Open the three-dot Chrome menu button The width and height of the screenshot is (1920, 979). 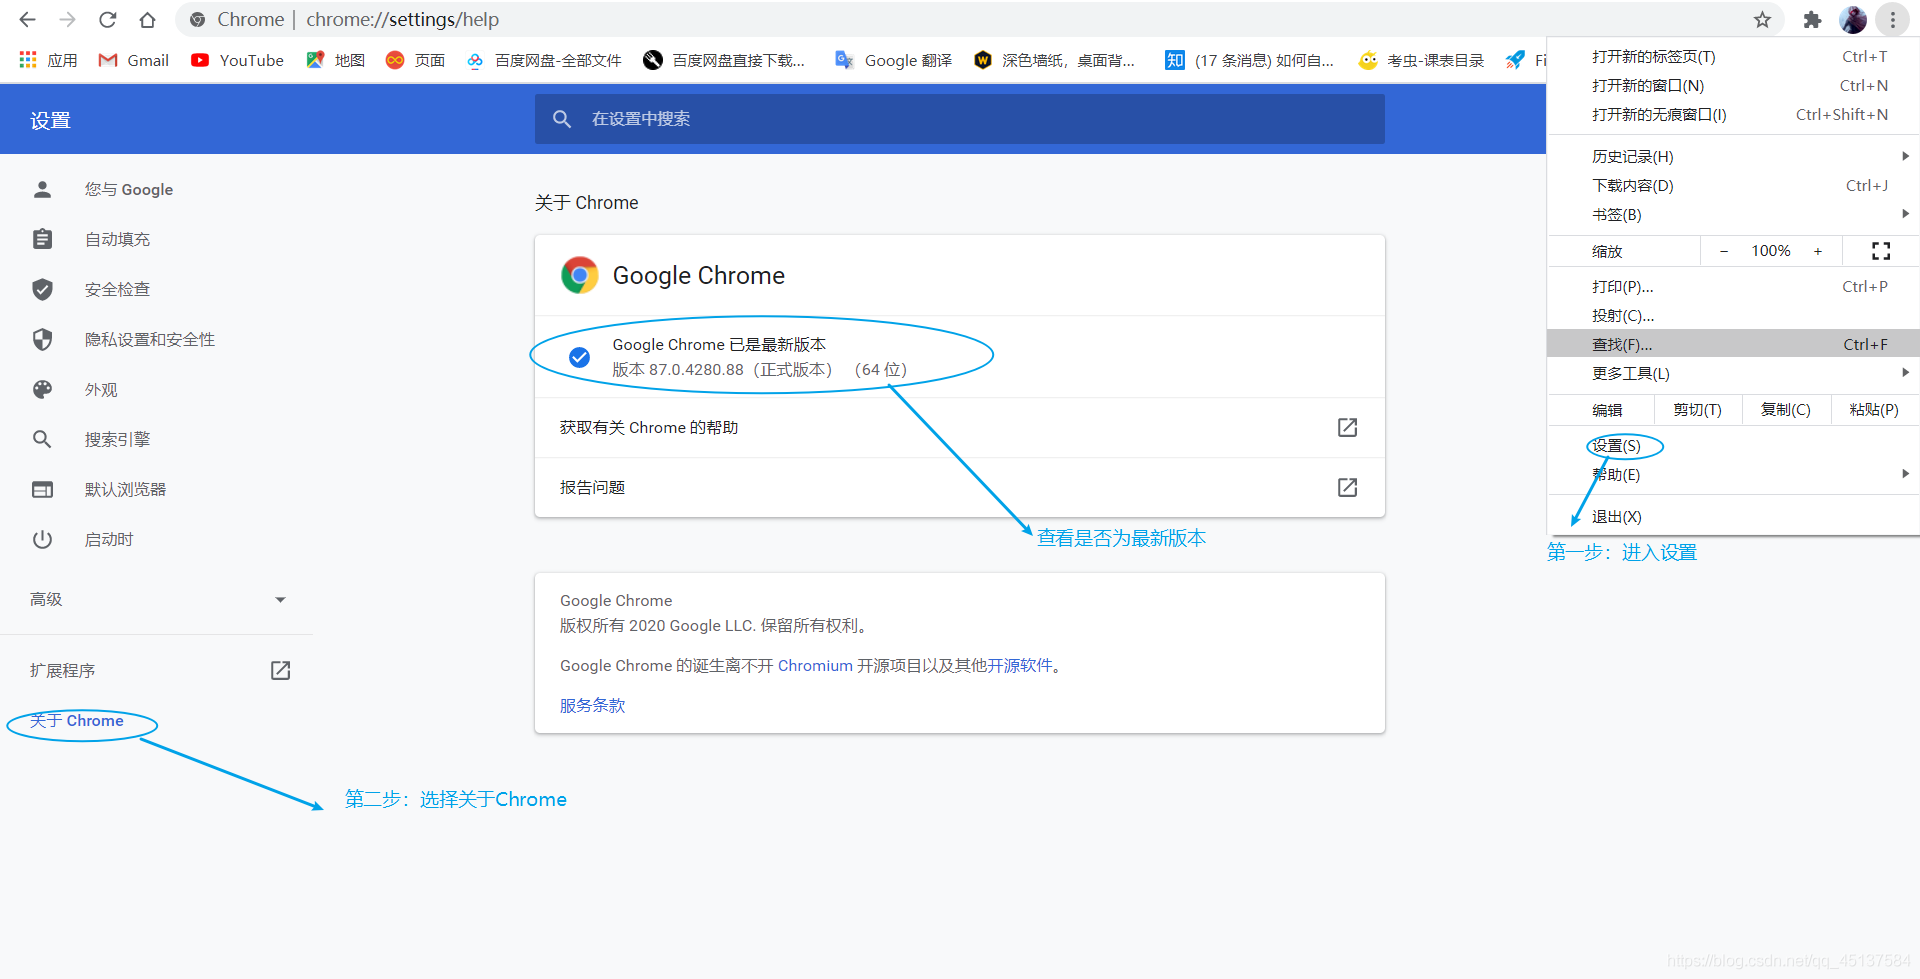click(1892, 20)
